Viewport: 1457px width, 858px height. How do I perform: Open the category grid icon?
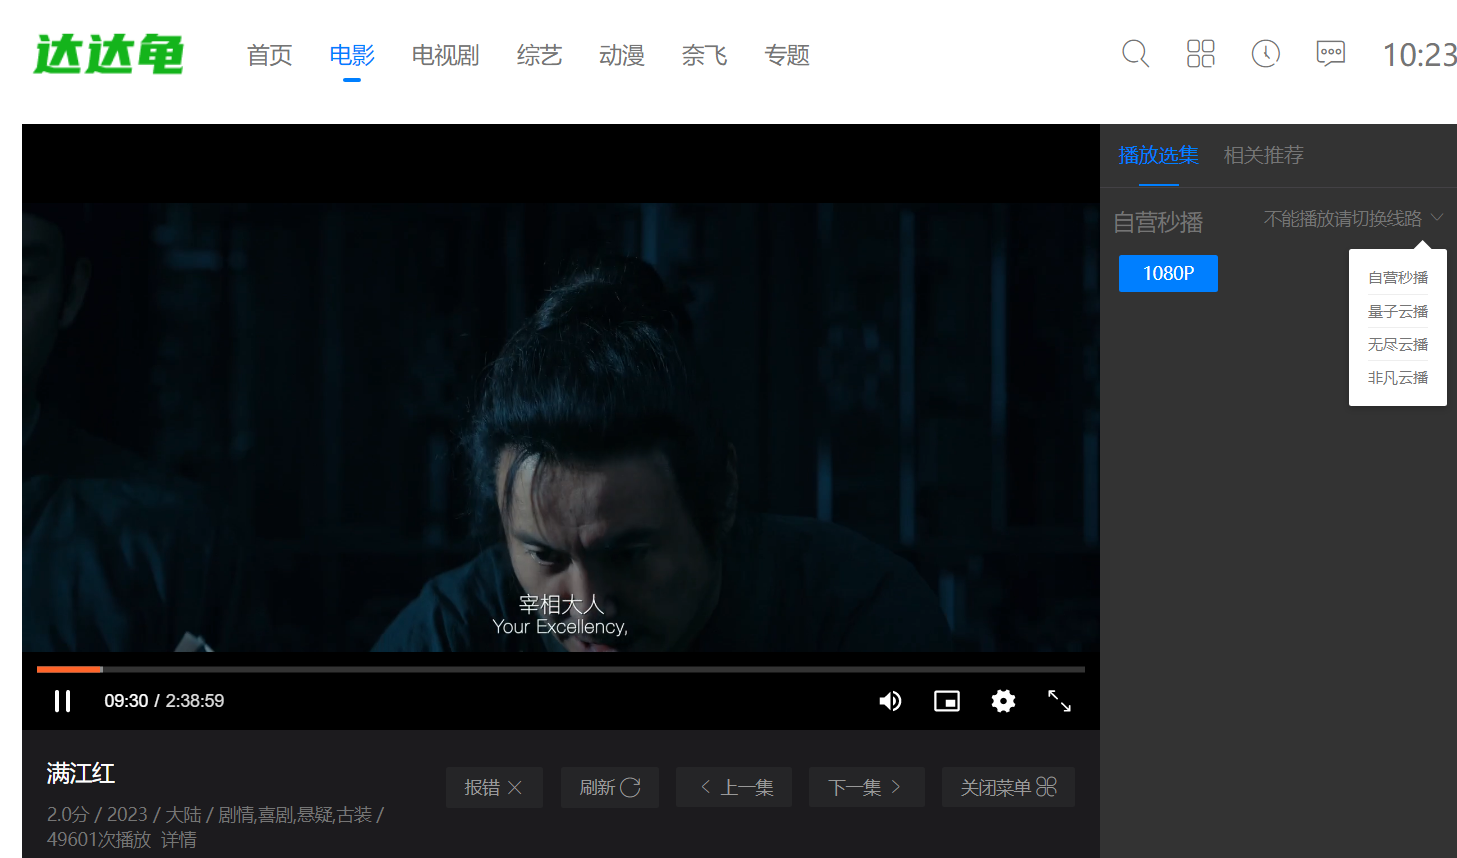click(x=1200, y=54)
